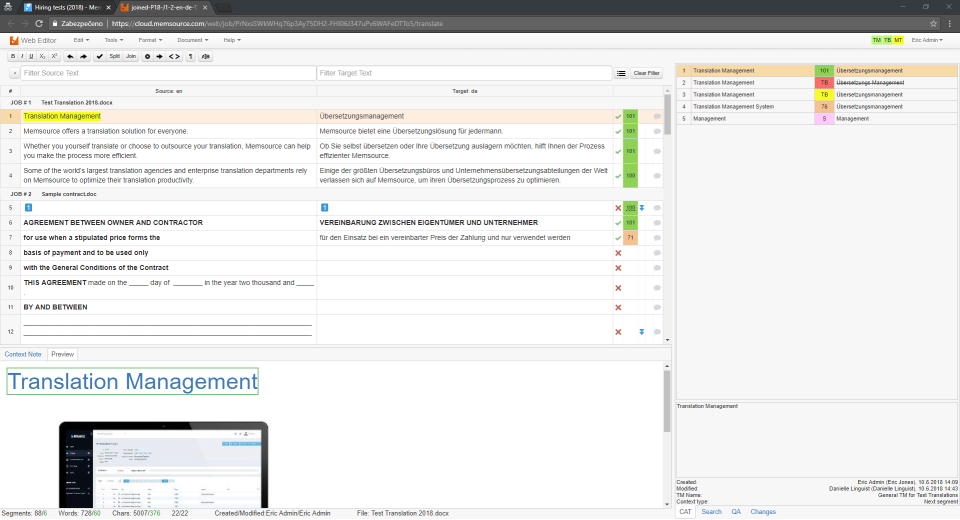This screenshot has width=960, height=520.
Task: Open the Help menu
Action: tap(232, 40)
